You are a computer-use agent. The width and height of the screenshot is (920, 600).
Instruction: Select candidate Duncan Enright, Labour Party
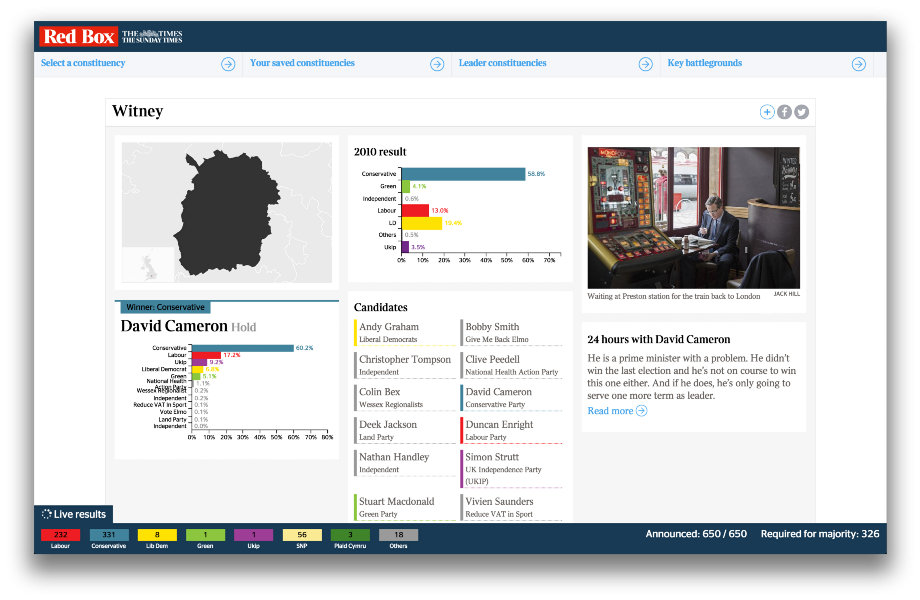[x=498, y=430]
